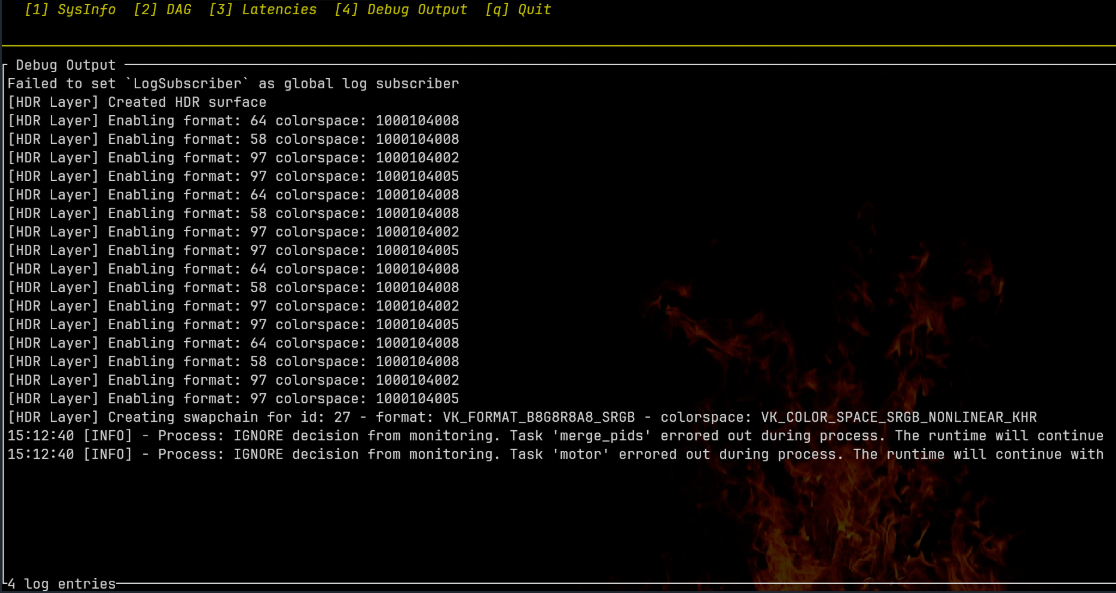
Task: Click the 'Creating swapchain for id: 27' line
Action: click(x=522, y=417)
